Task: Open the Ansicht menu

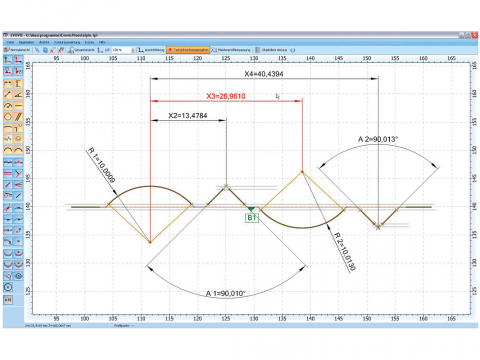Action: coord(44,42)
